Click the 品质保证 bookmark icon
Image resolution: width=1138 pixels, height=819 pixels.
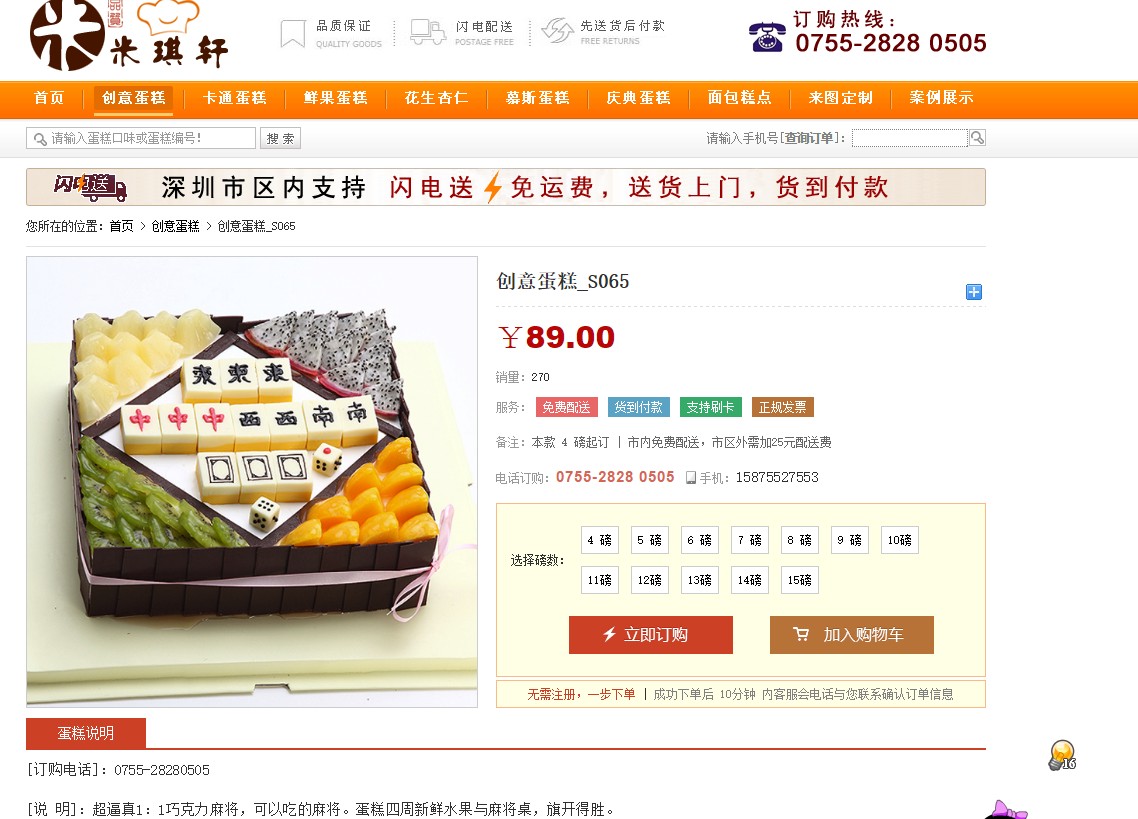292,33
